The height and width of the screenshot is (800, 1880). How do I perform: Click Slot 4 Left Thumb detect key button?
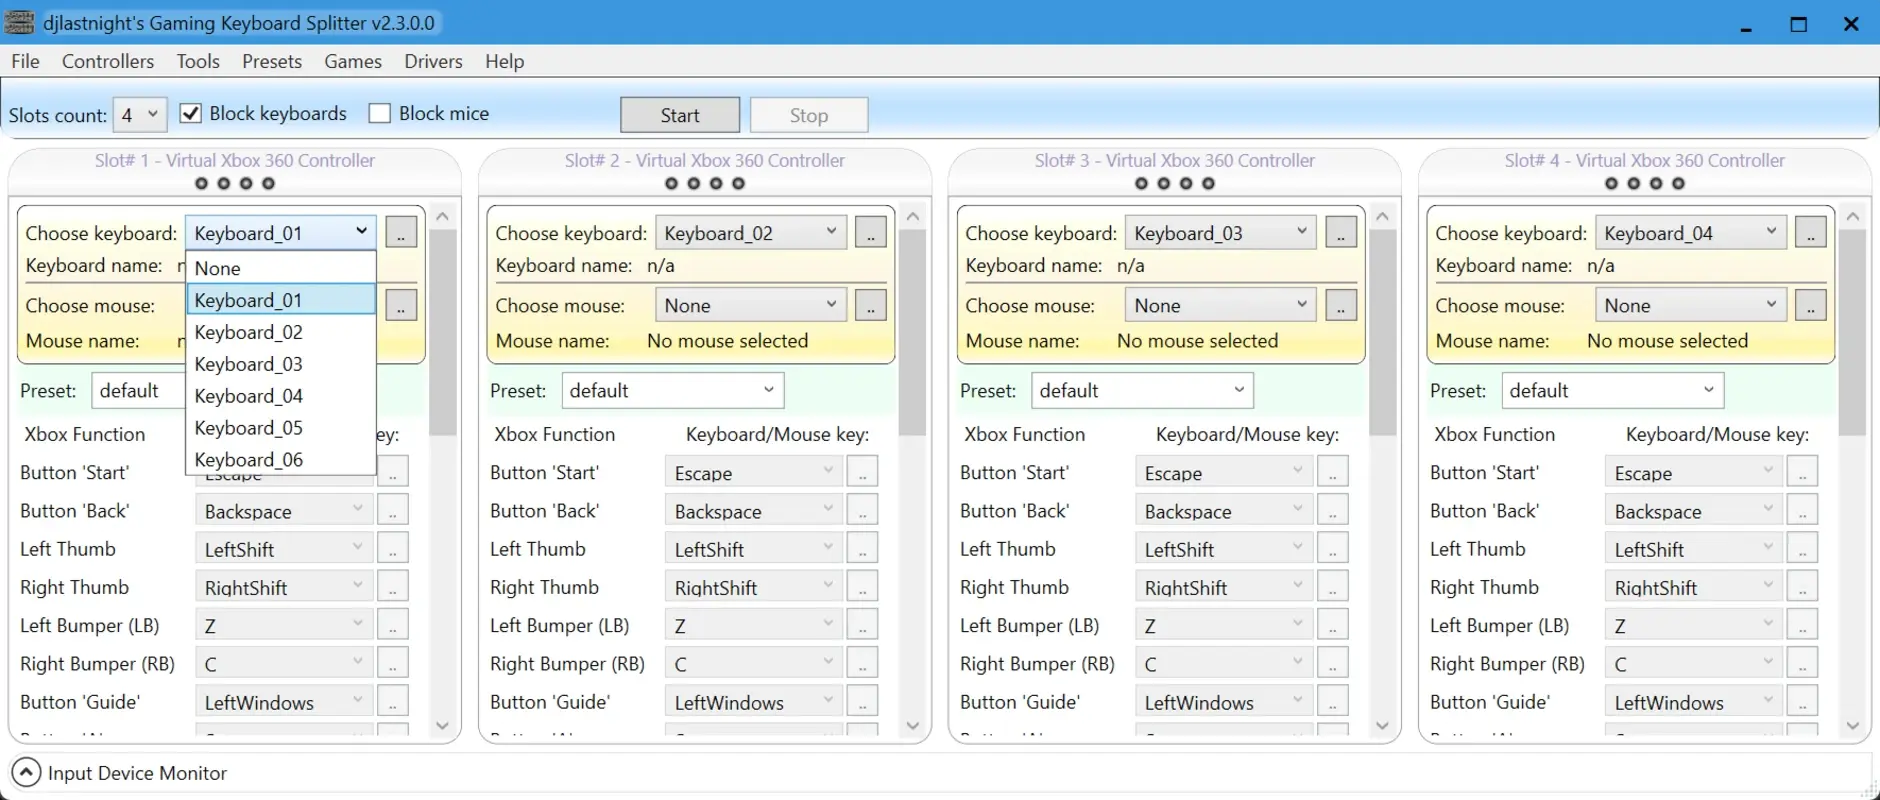tap(1802, 548)
